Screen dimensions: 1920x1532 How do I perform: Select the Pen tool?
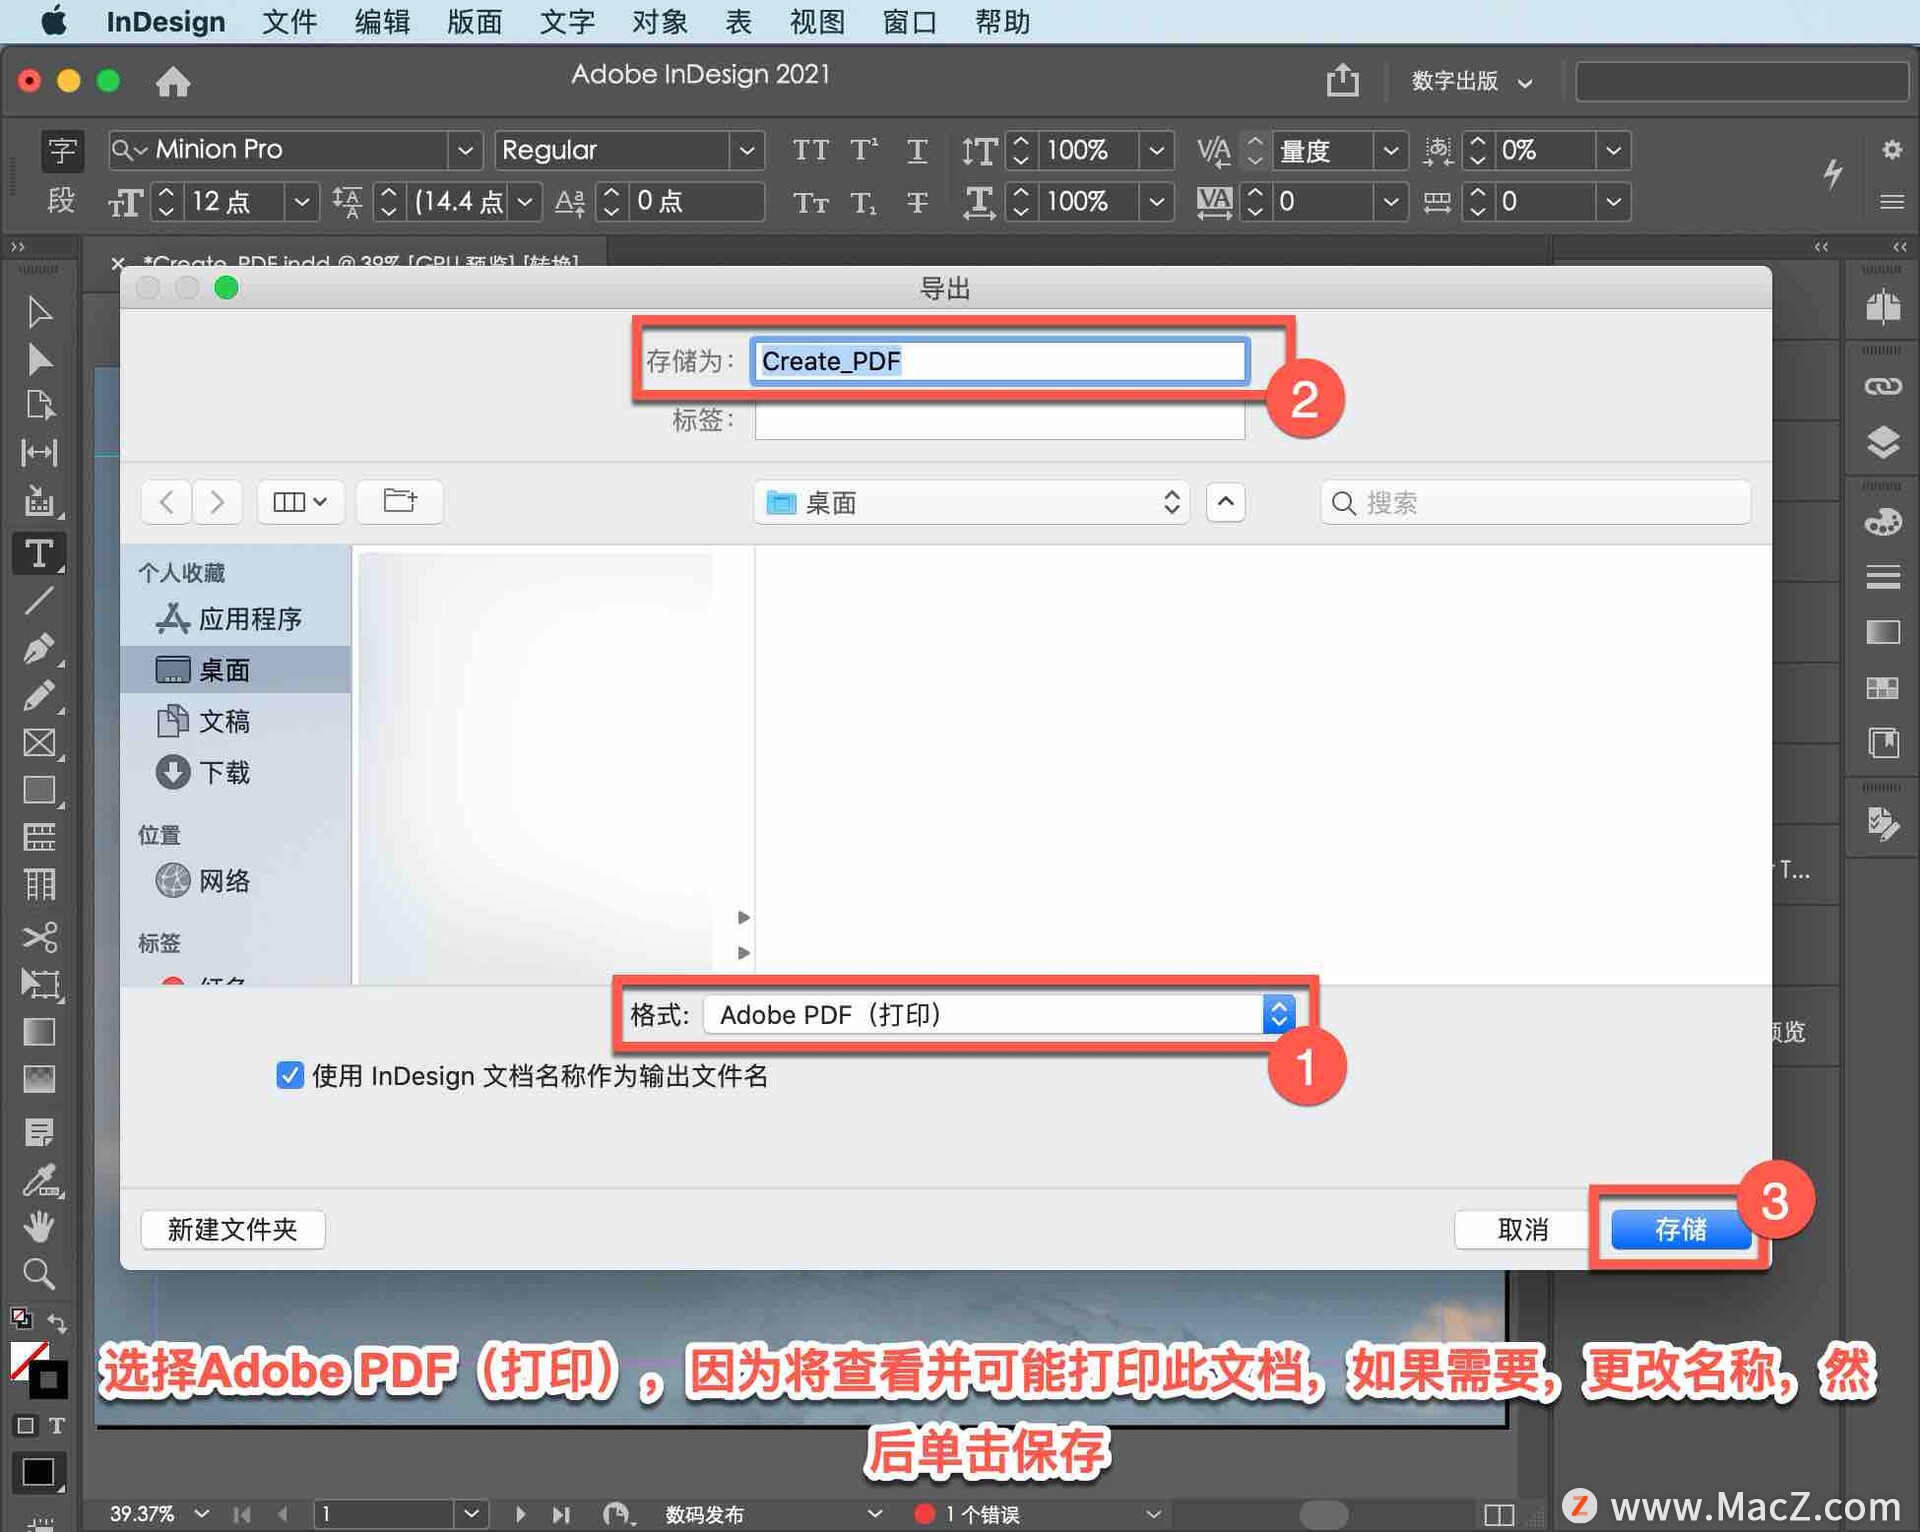click(x=39, y=648)
